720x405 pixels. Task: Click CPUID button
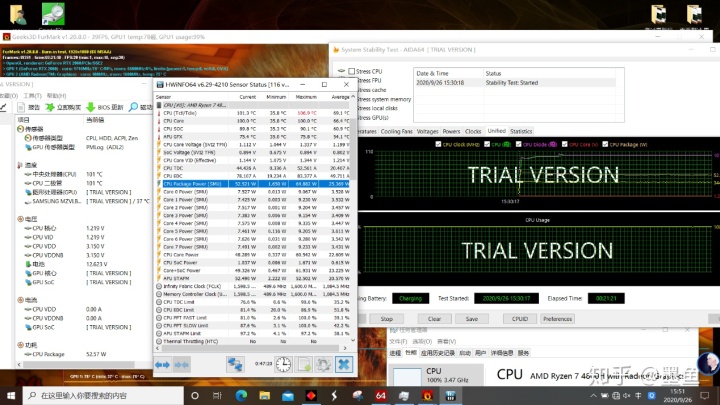point(520,319)
